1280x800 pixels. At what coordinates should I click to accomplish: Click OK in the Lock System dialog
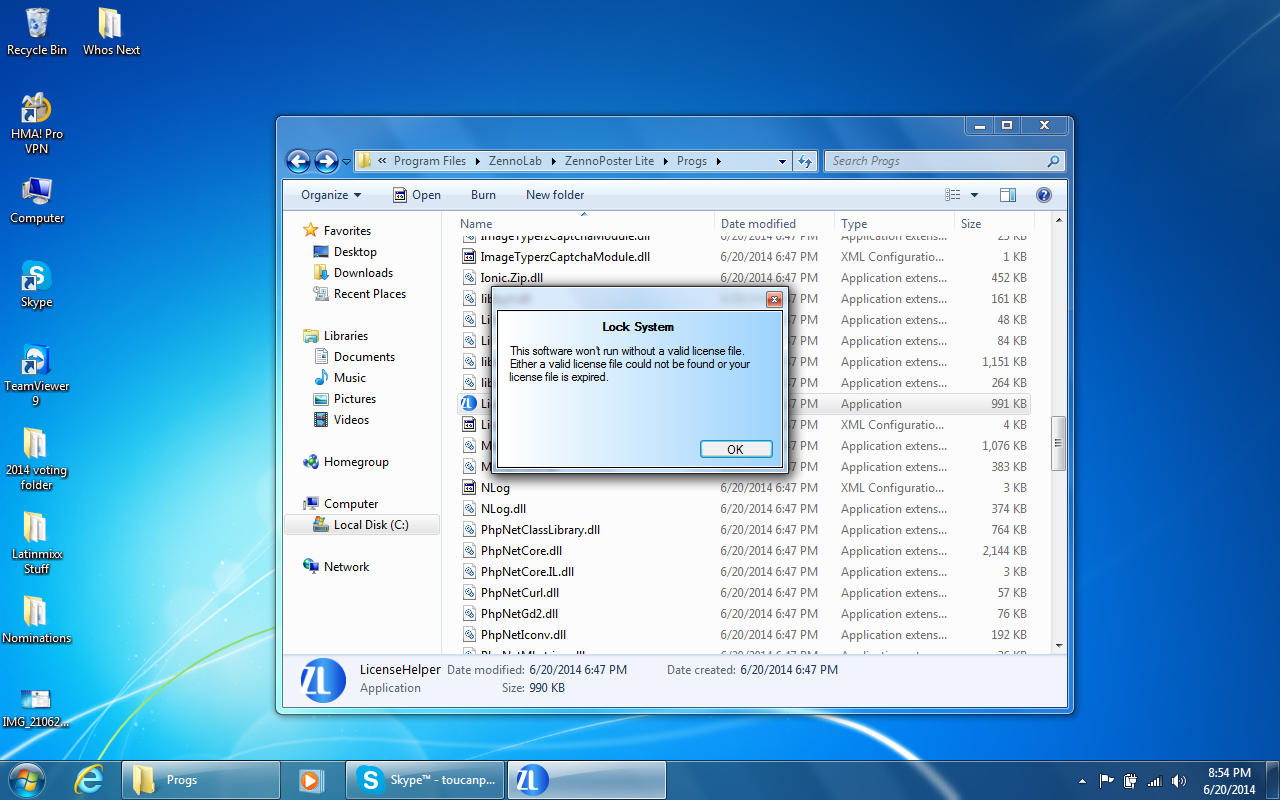click(x=736, y=449)
